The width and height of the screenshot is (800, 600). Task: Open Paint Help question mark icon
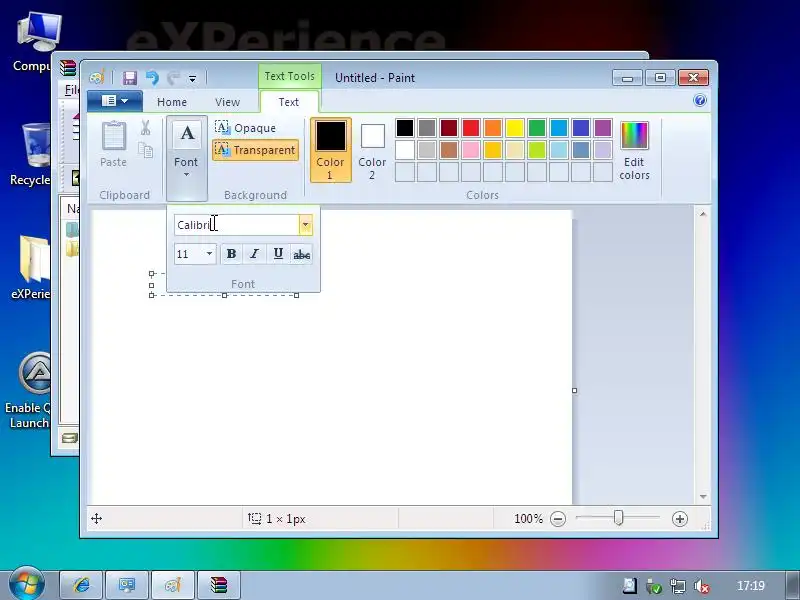700,100
